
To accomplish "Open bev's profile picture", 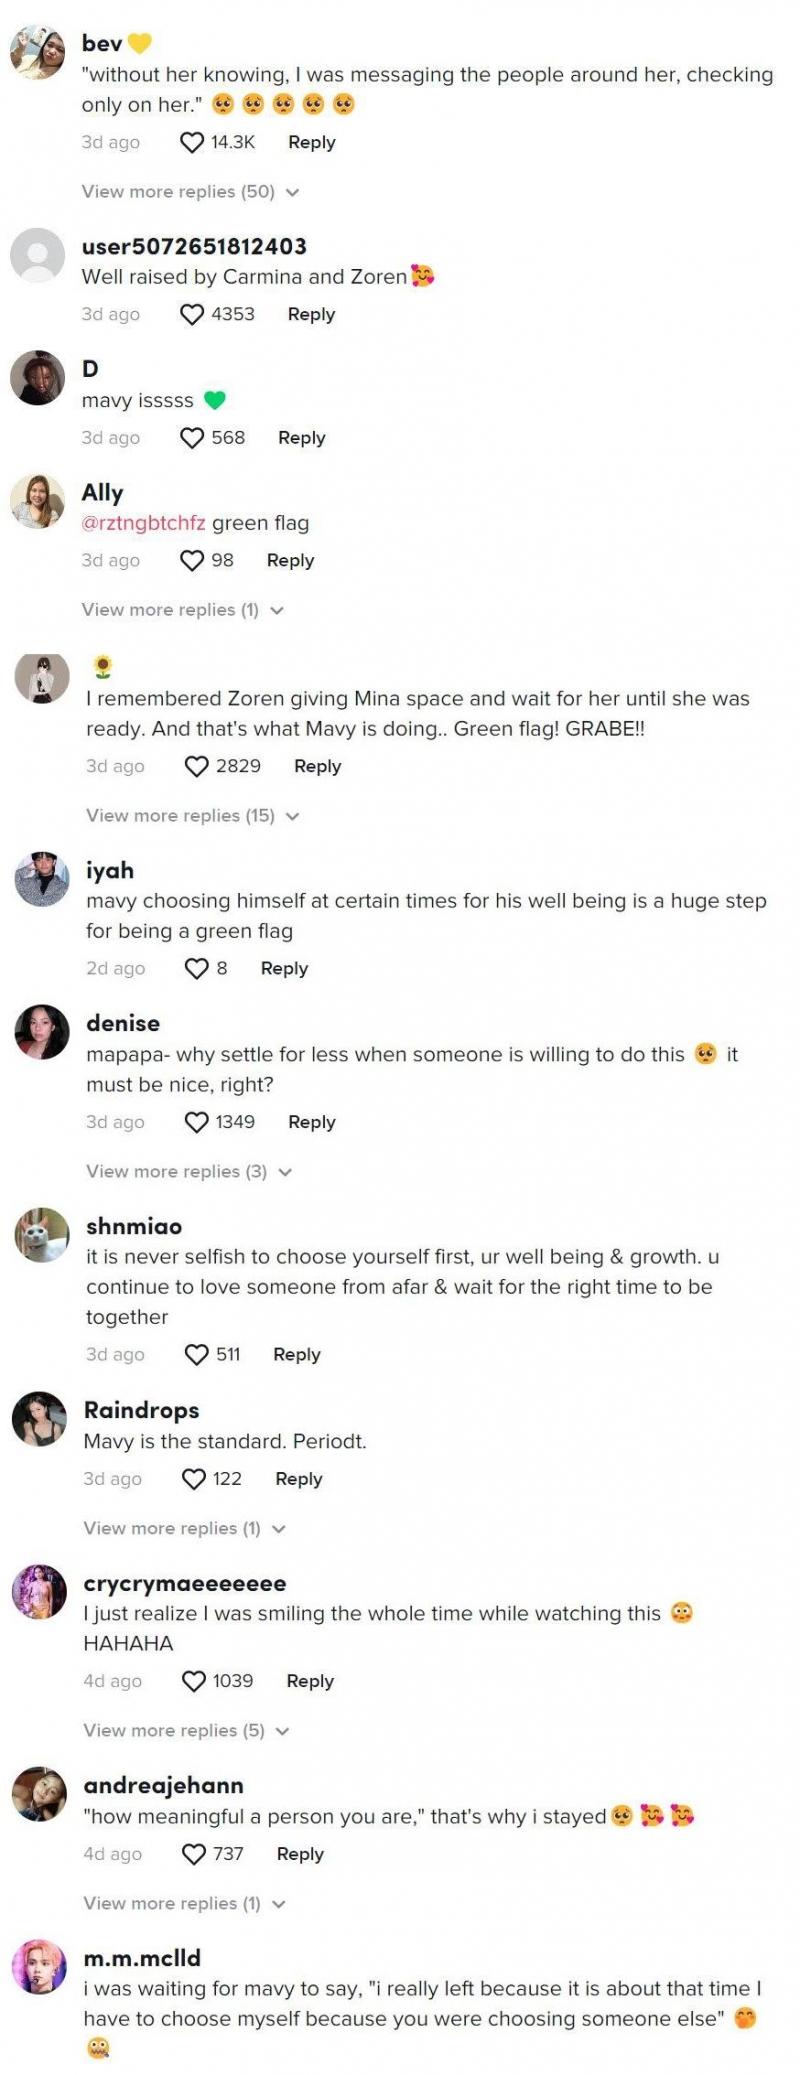I will click(38, 52).
